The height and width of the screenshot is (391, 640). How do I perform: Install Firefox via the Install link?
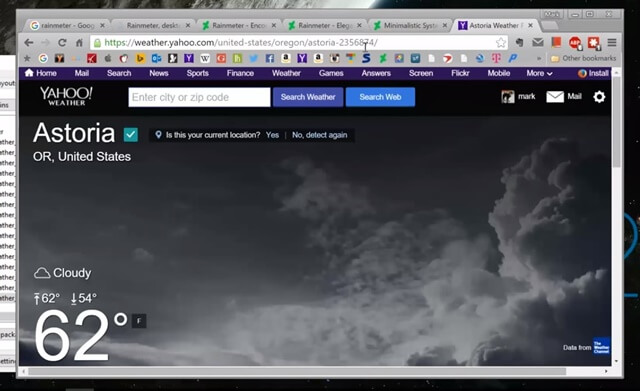click(593, 73)
